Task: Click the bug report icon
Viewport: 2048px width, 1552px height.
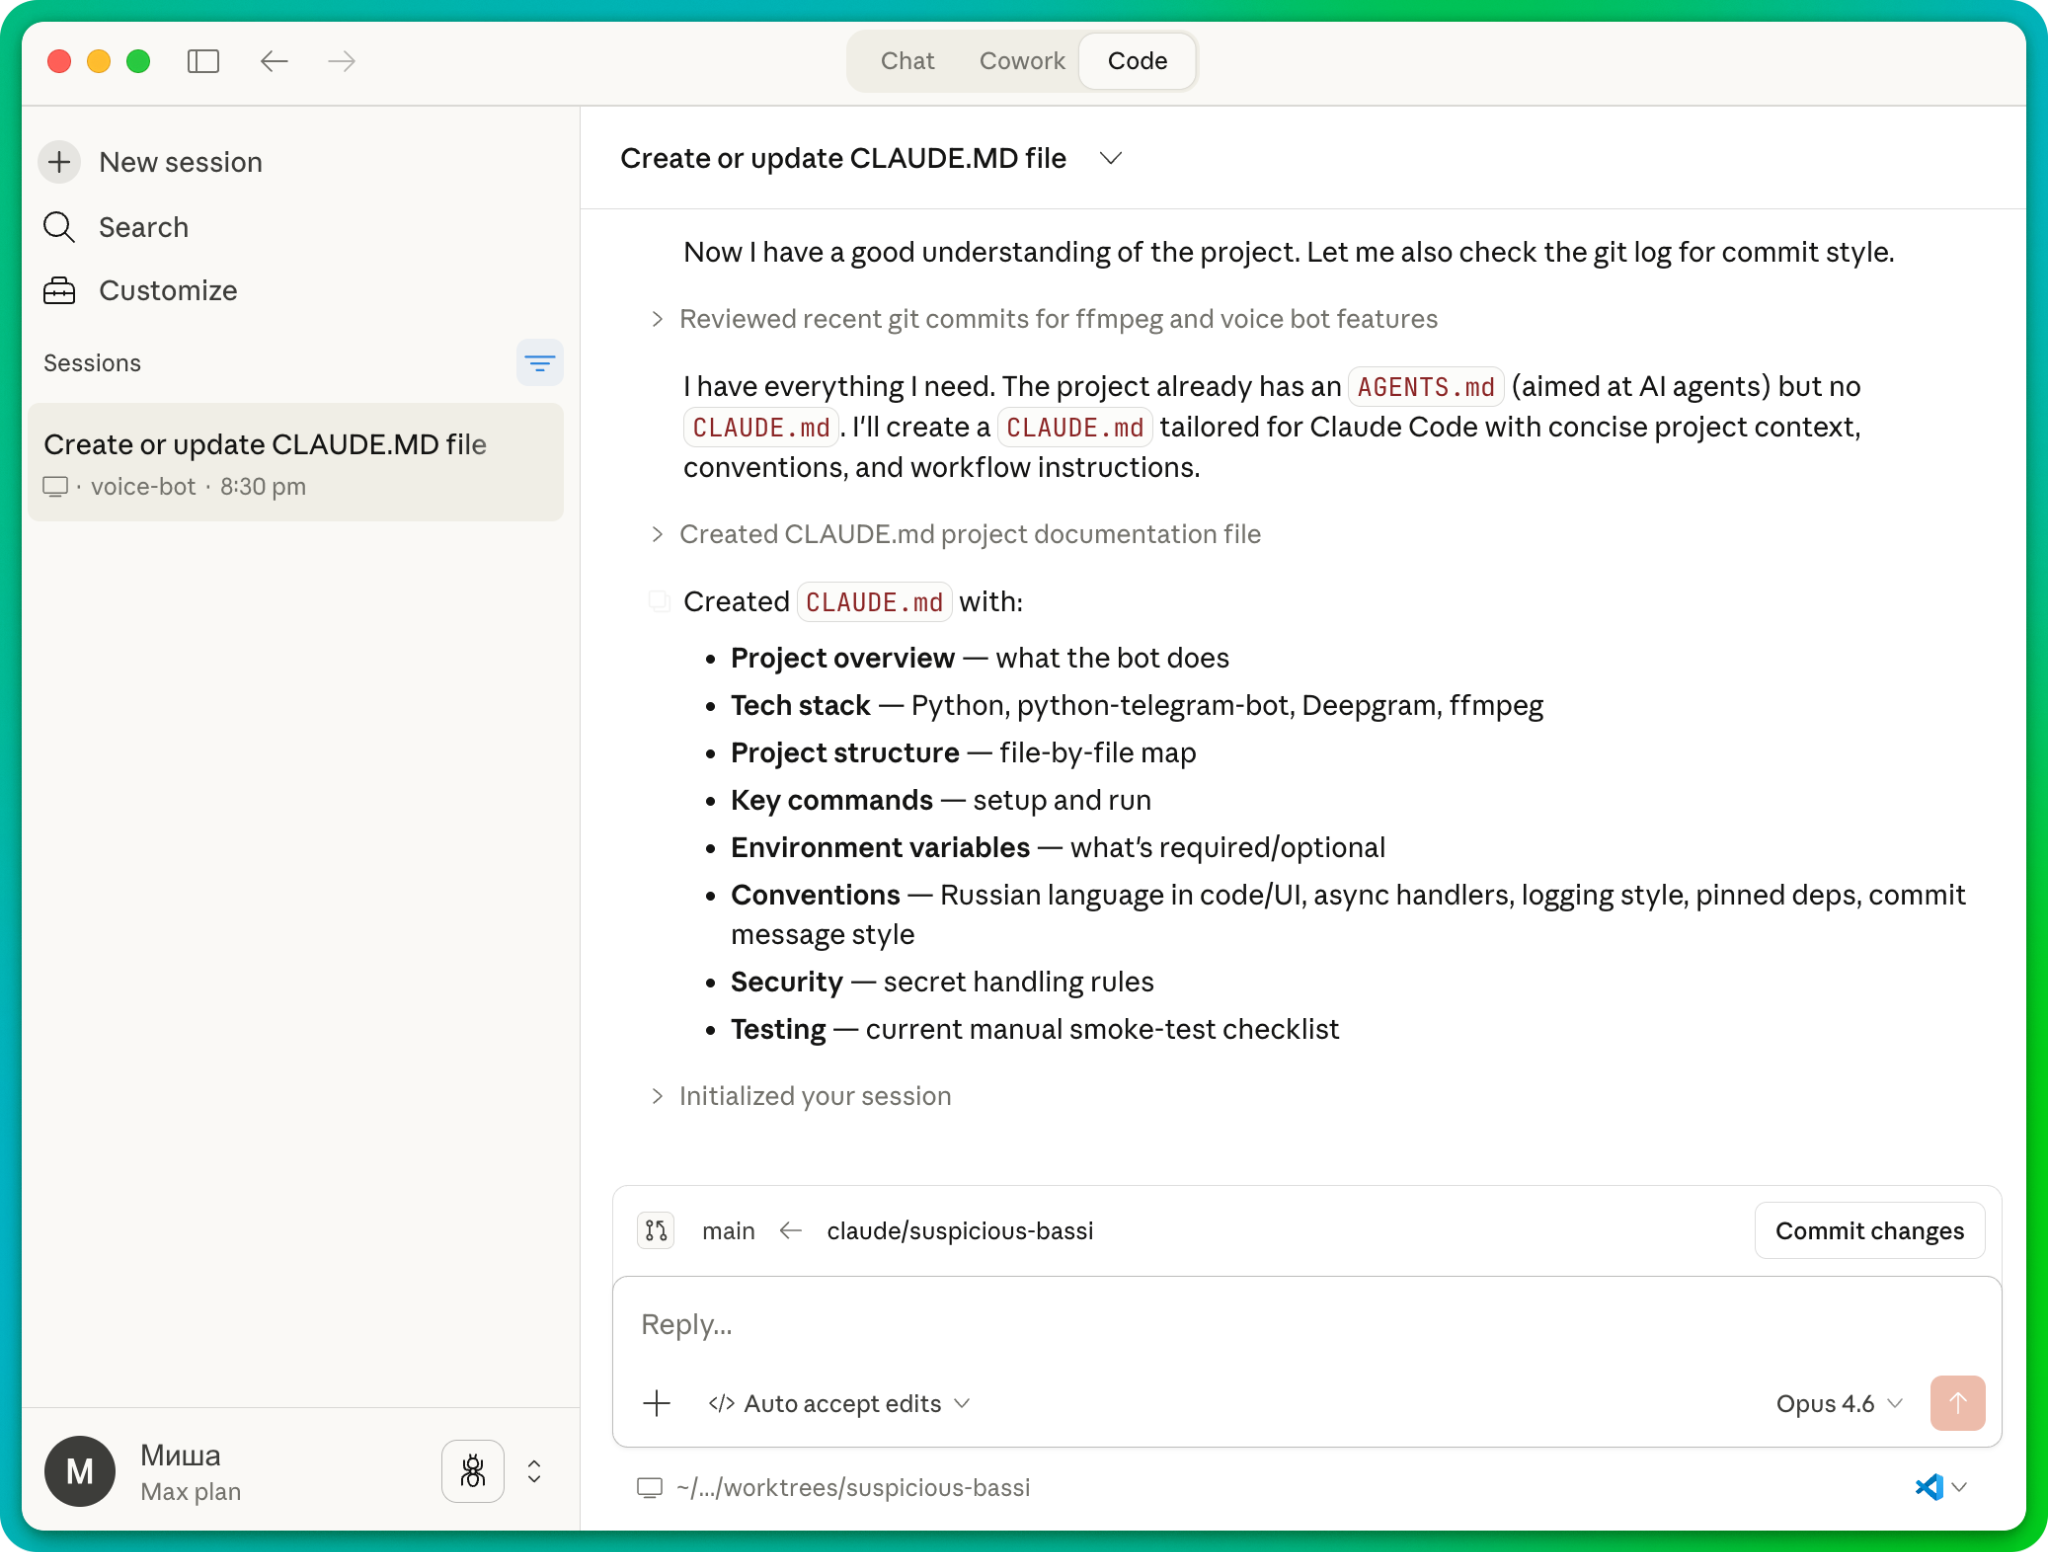Action: (x=472, y=1470)
